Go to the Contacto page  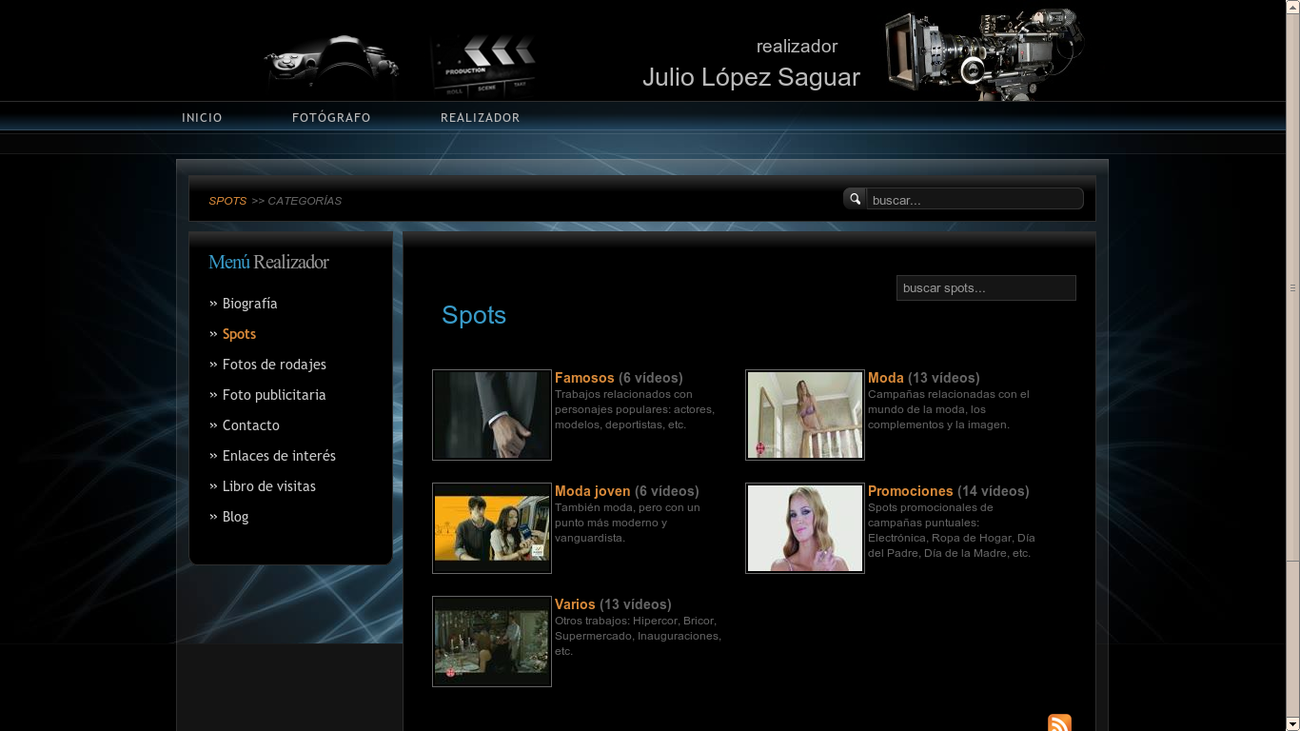coord(250,425)
